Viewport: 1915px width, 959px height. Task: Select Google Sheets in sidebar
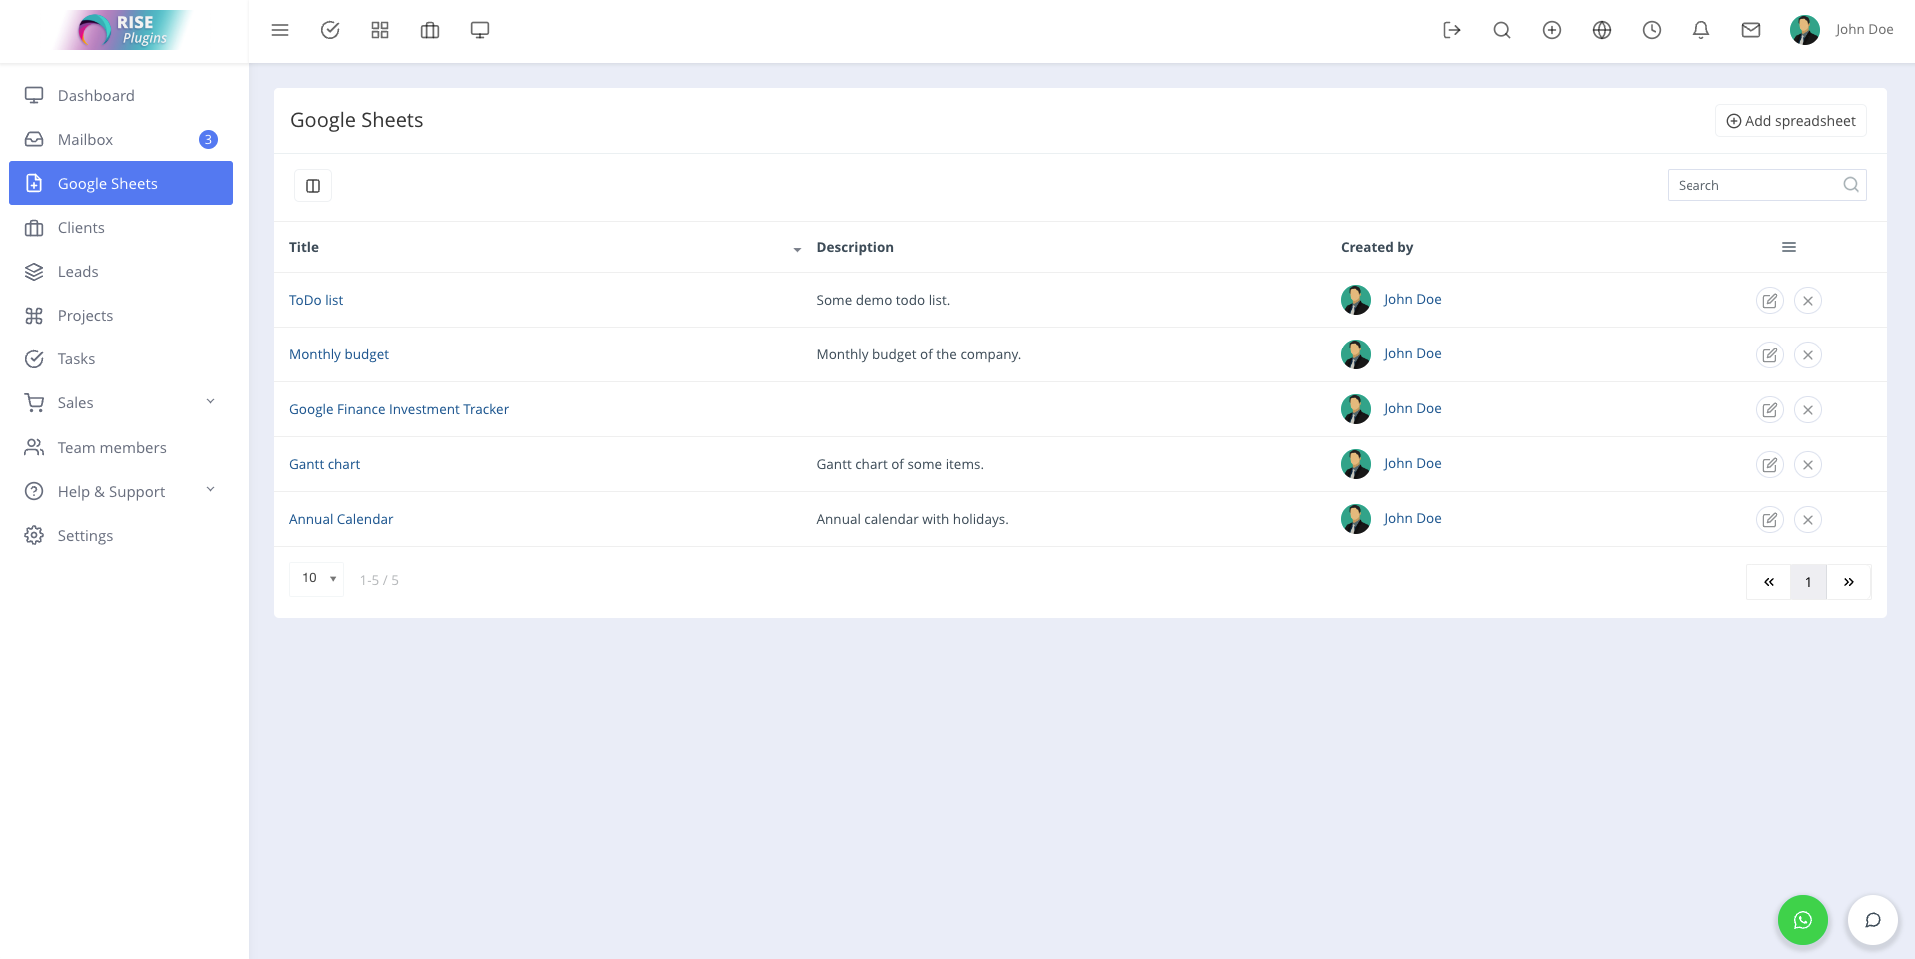[121, 183]
